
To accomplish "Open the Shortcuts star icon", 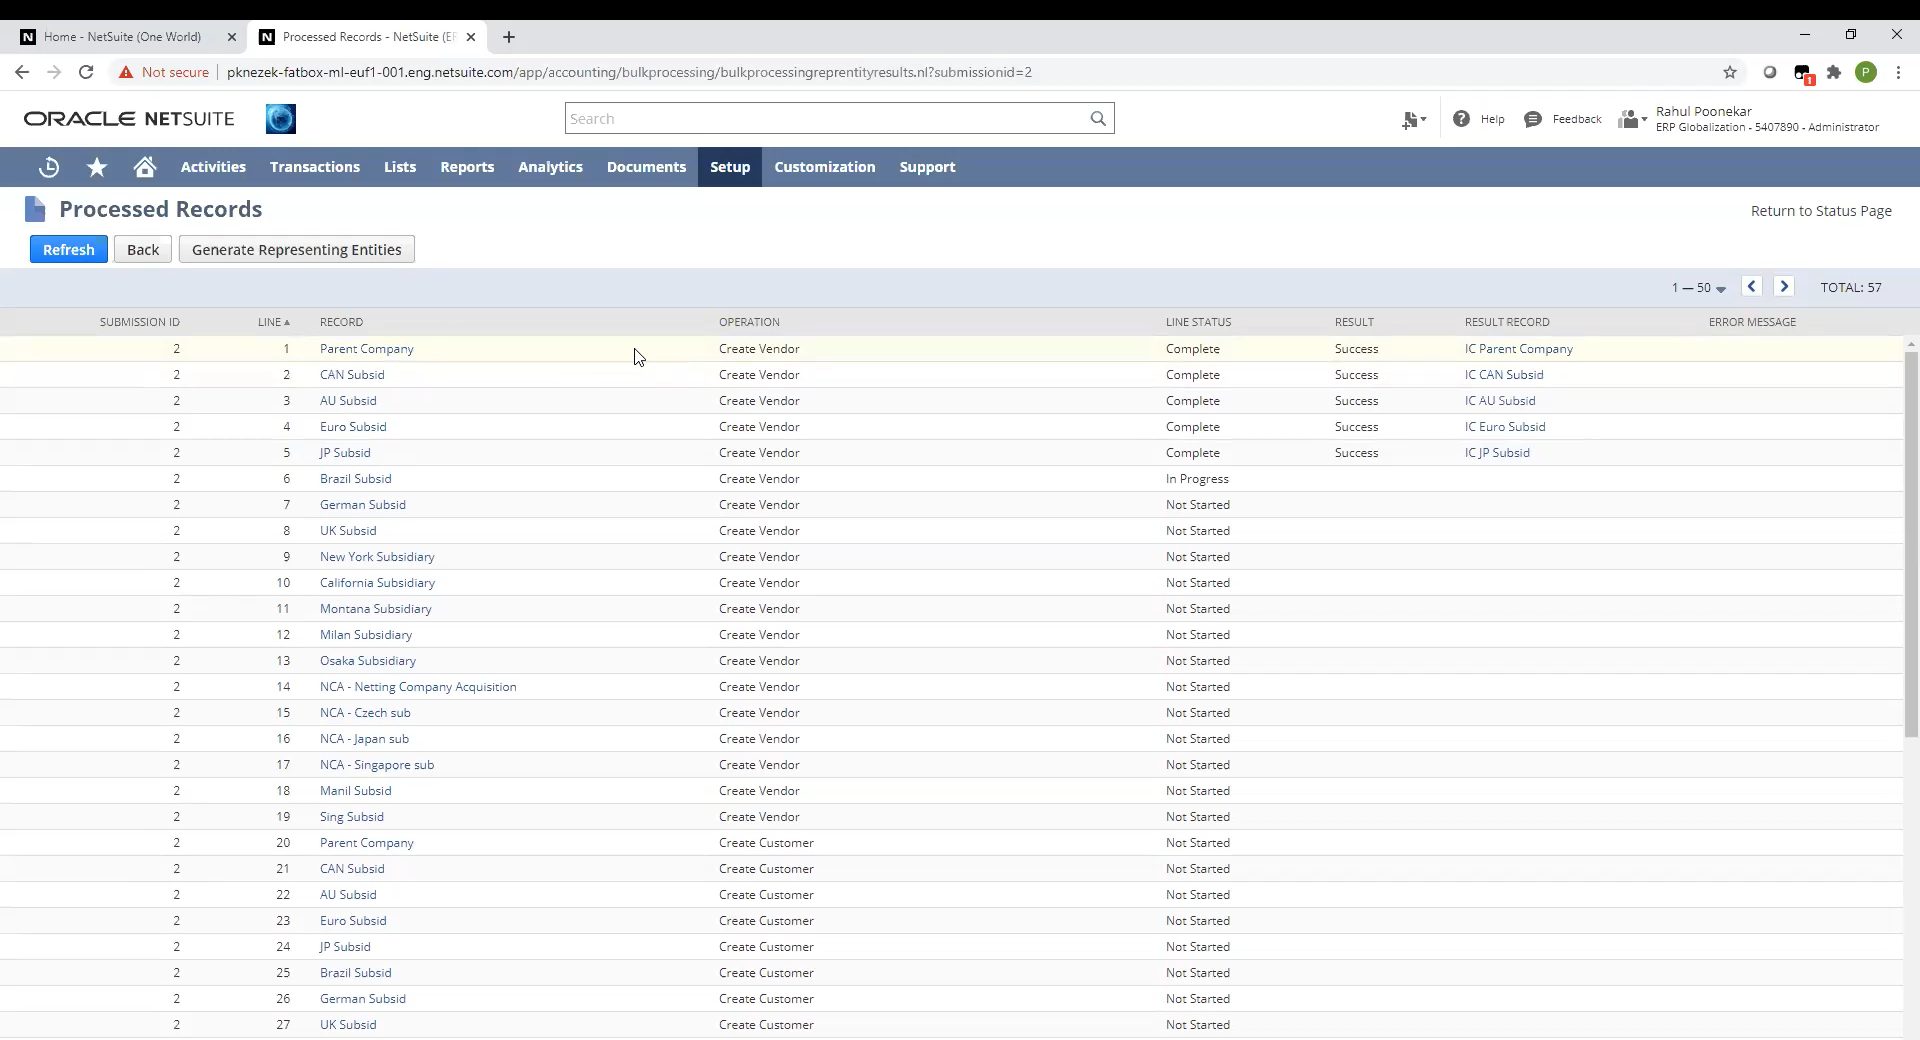I will [x=97, y=167].
